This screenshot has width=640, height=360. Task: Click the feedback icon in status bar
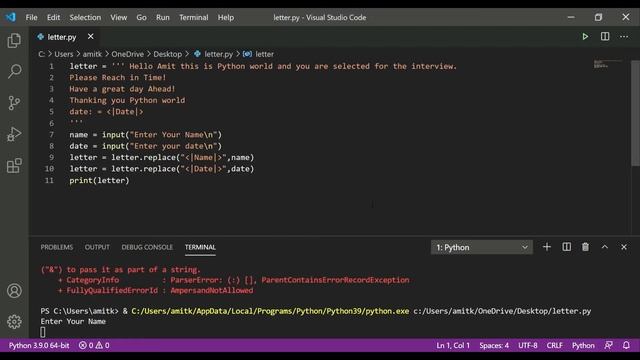[608, 345]
